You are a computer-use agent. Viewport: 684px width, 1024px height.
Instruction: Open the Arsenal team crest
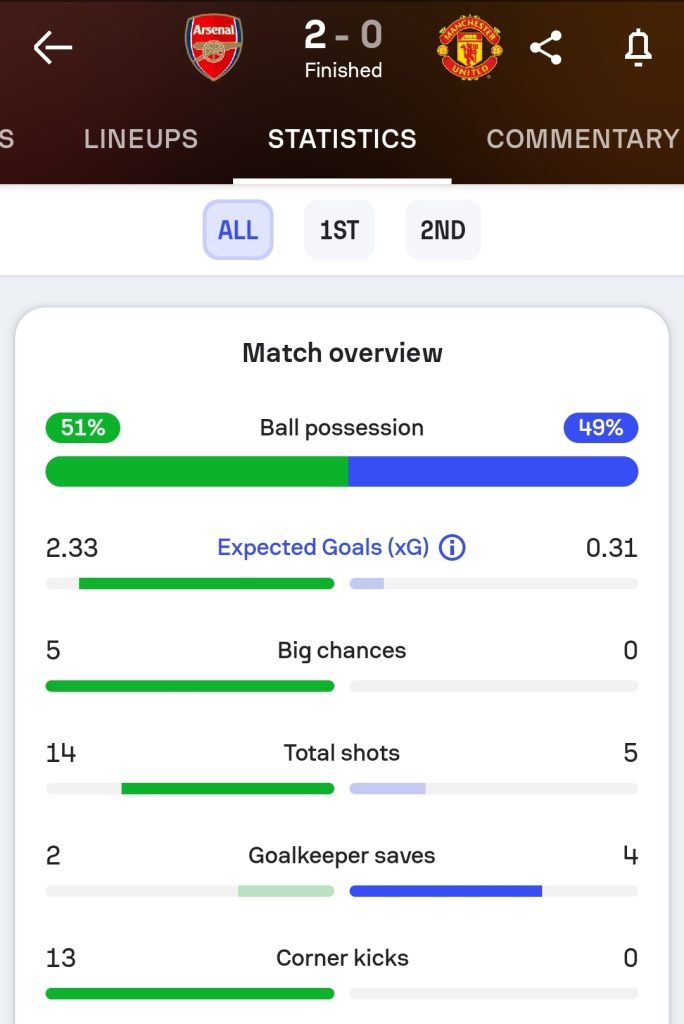pos(214,47)
